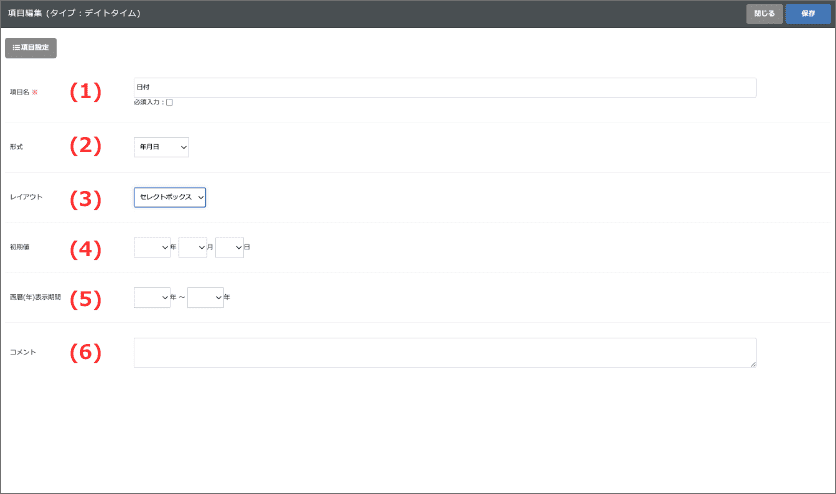The width and height of the screenshot is (836, 494).
Task: Open the 初期値 year dropdown
Action: click(x=152, y=247)
